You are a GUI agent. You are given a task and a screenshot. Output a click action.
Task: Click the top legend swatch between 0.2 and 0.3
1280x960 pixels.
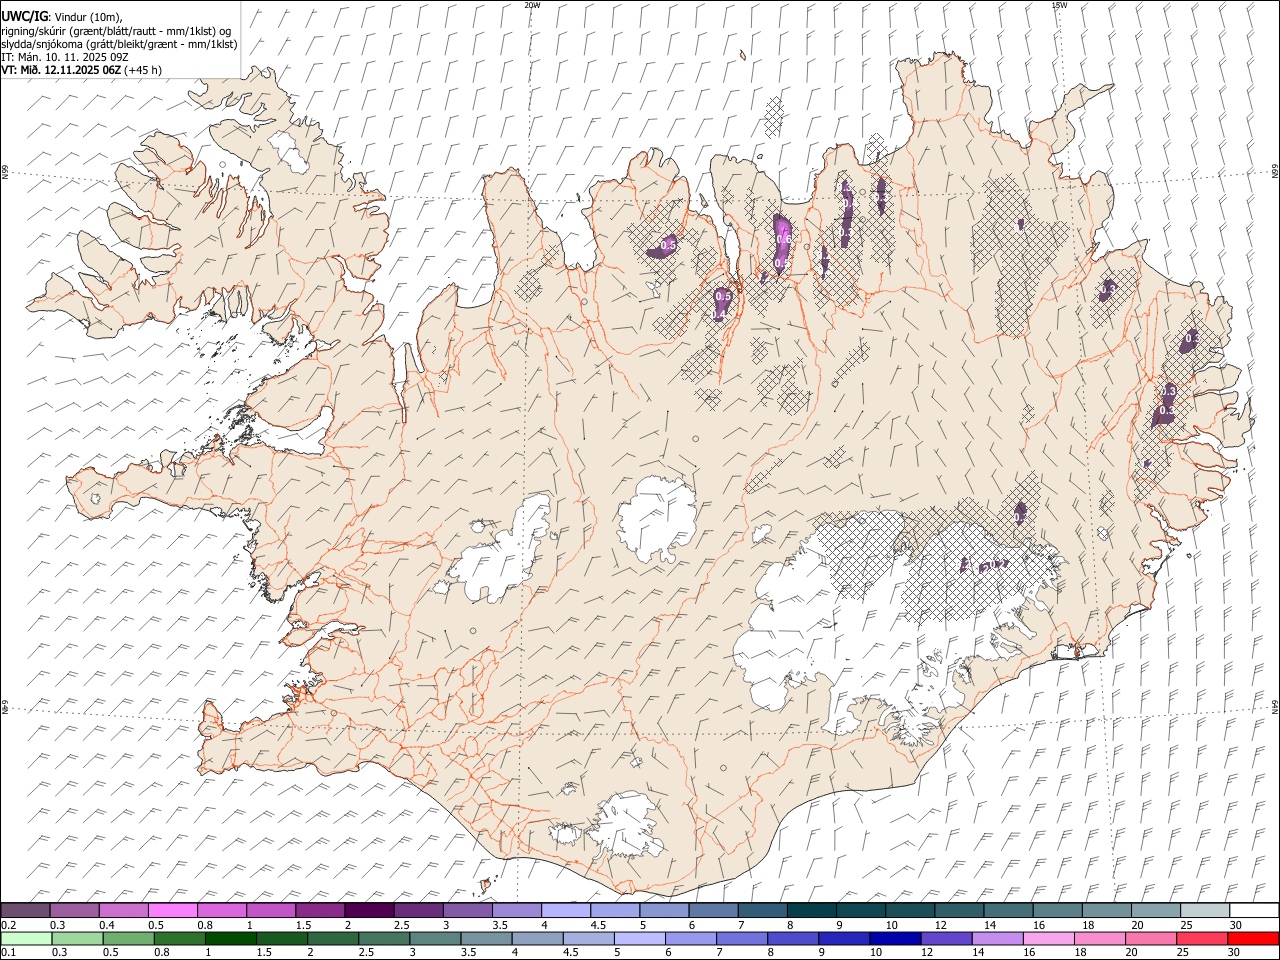point(25,911)
